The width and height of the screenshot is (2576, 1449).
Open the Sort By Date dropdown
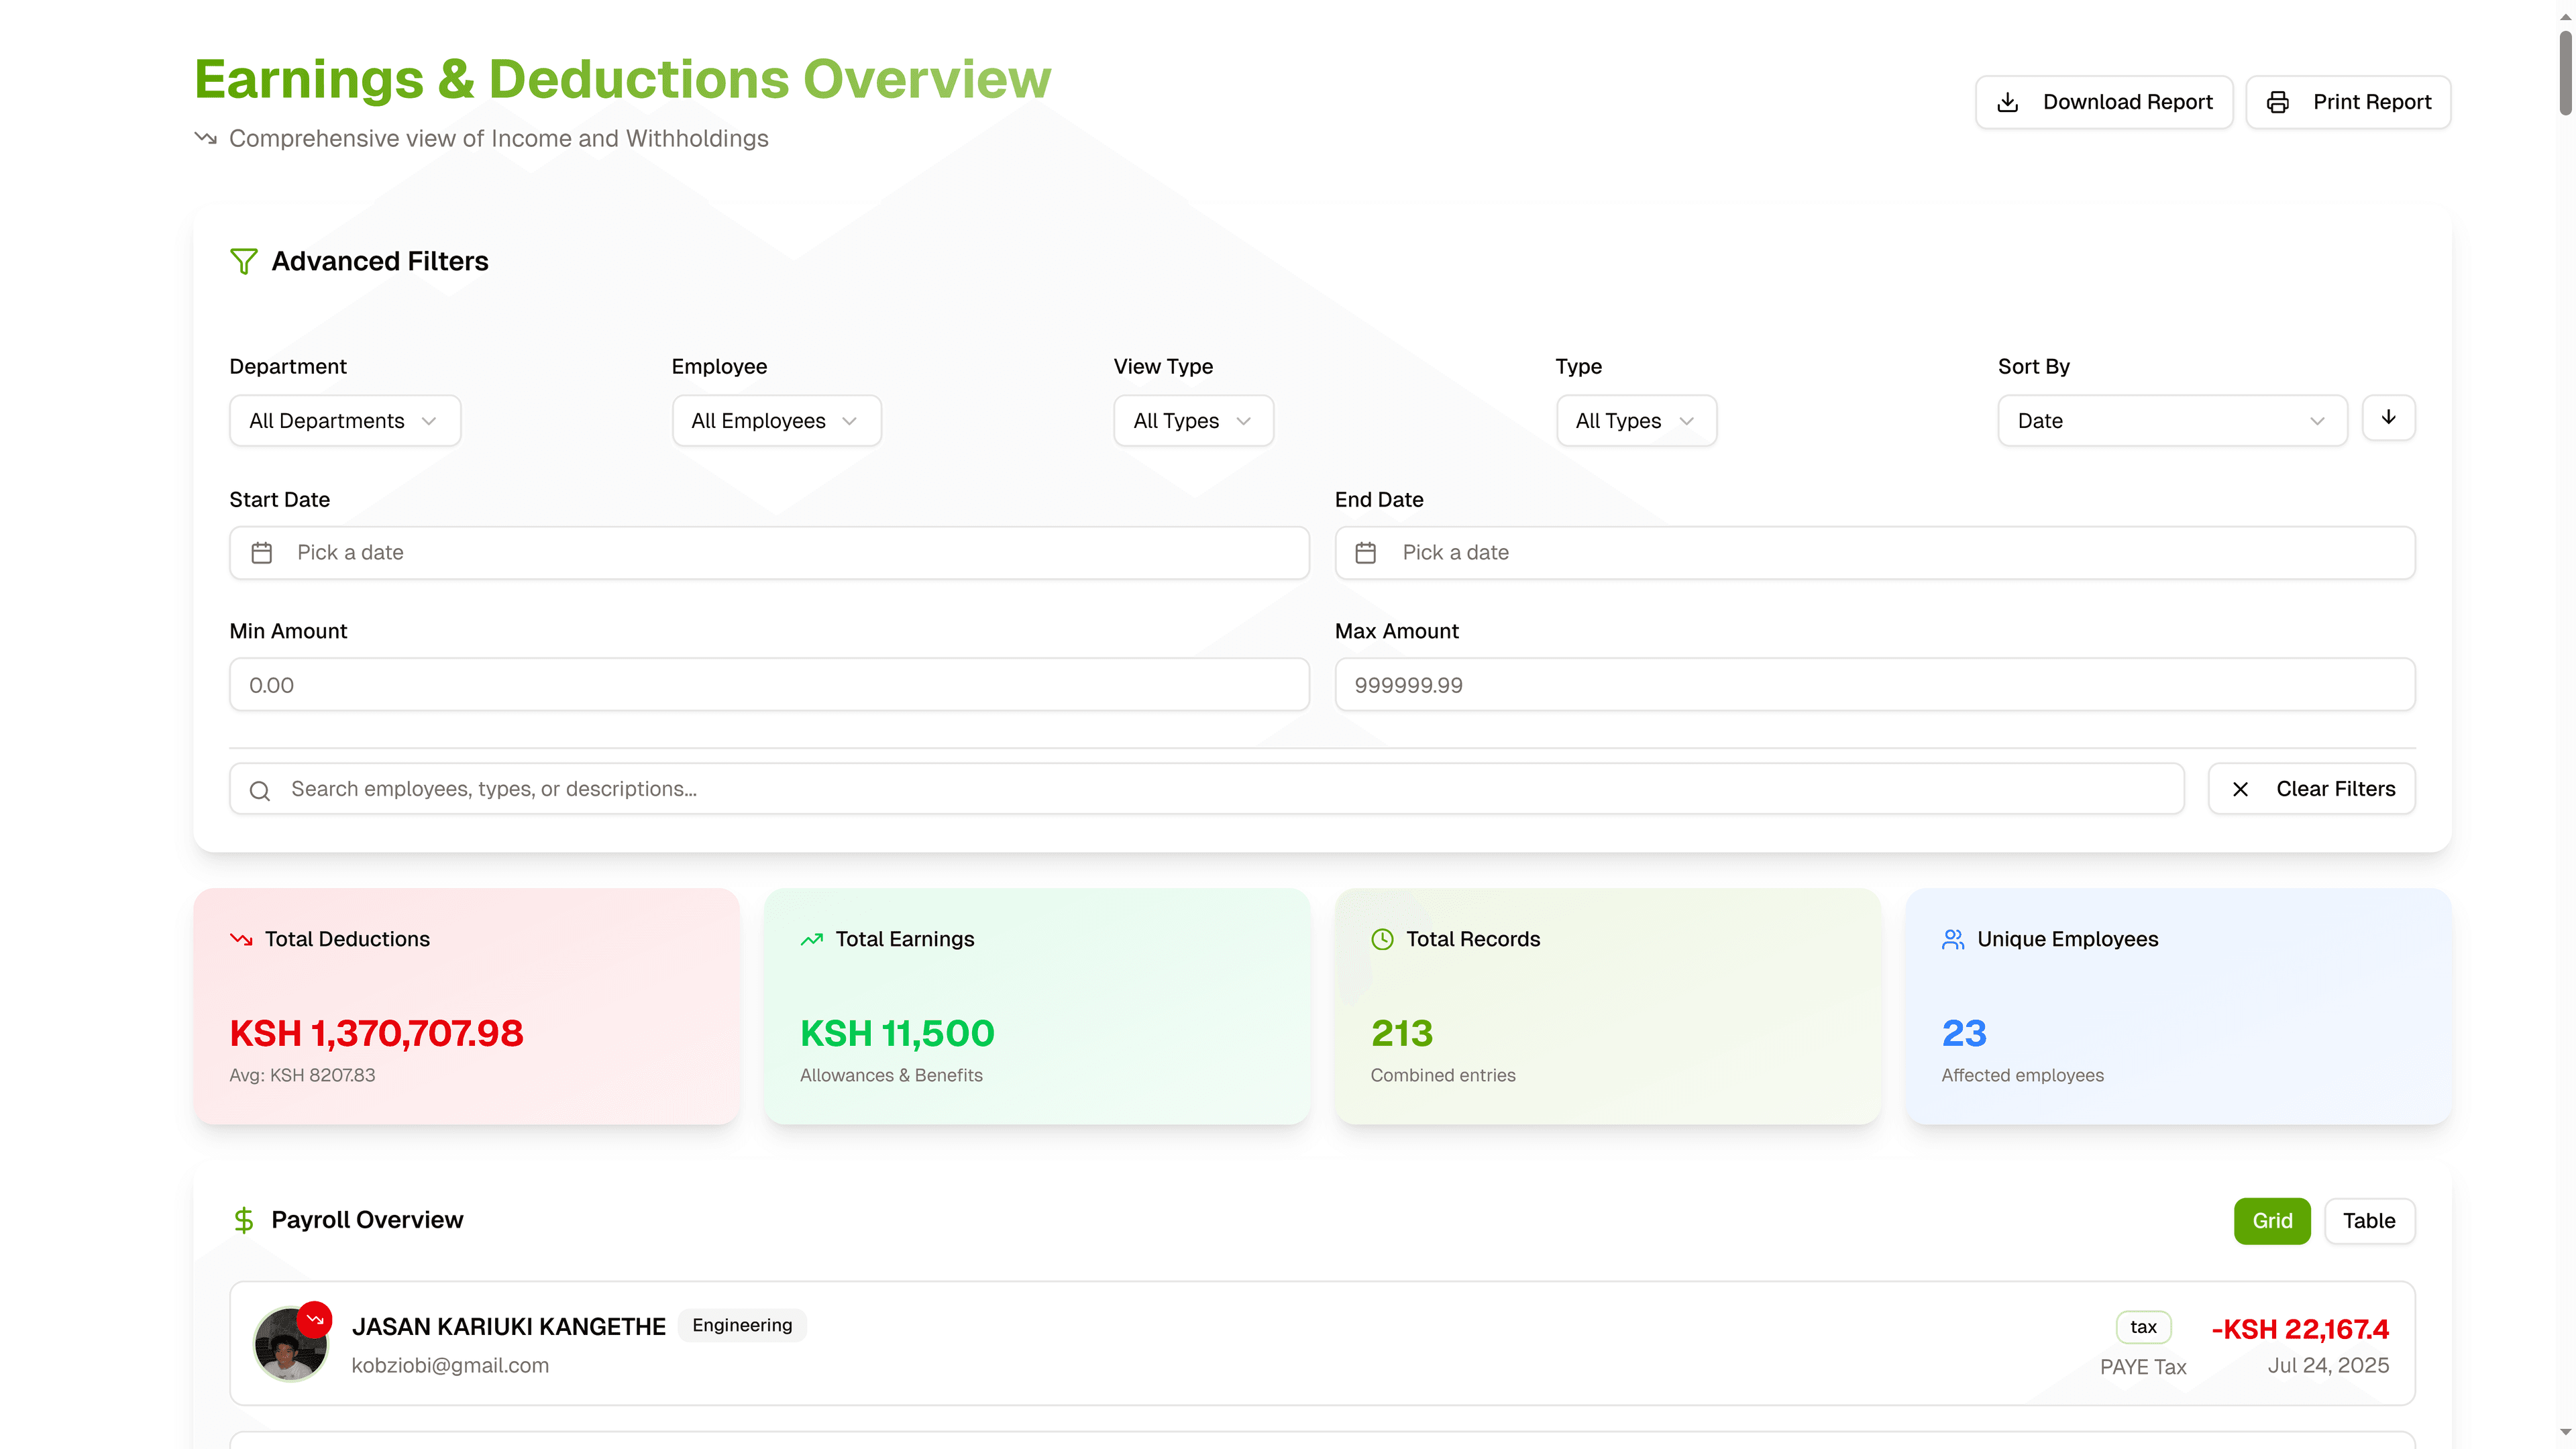click(x=2172, y=421)
